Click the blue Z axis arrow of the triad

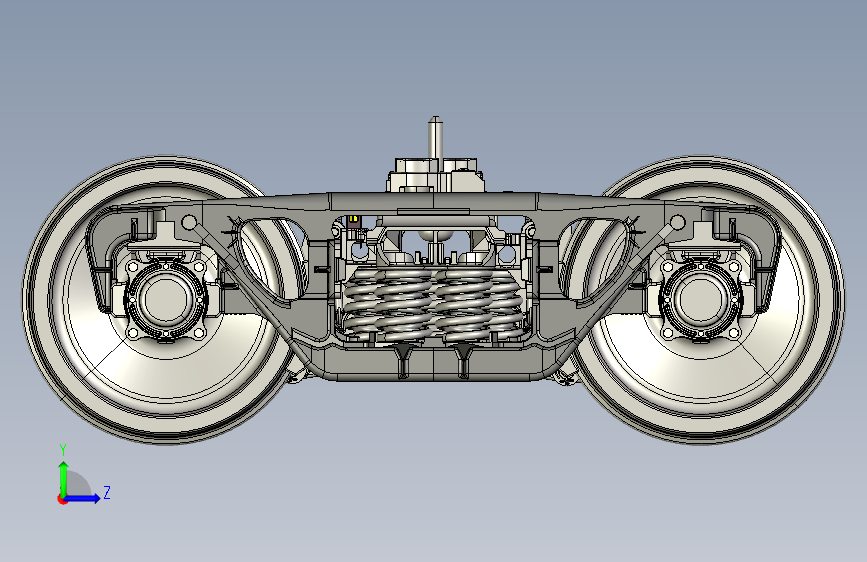tap(83, 498)
